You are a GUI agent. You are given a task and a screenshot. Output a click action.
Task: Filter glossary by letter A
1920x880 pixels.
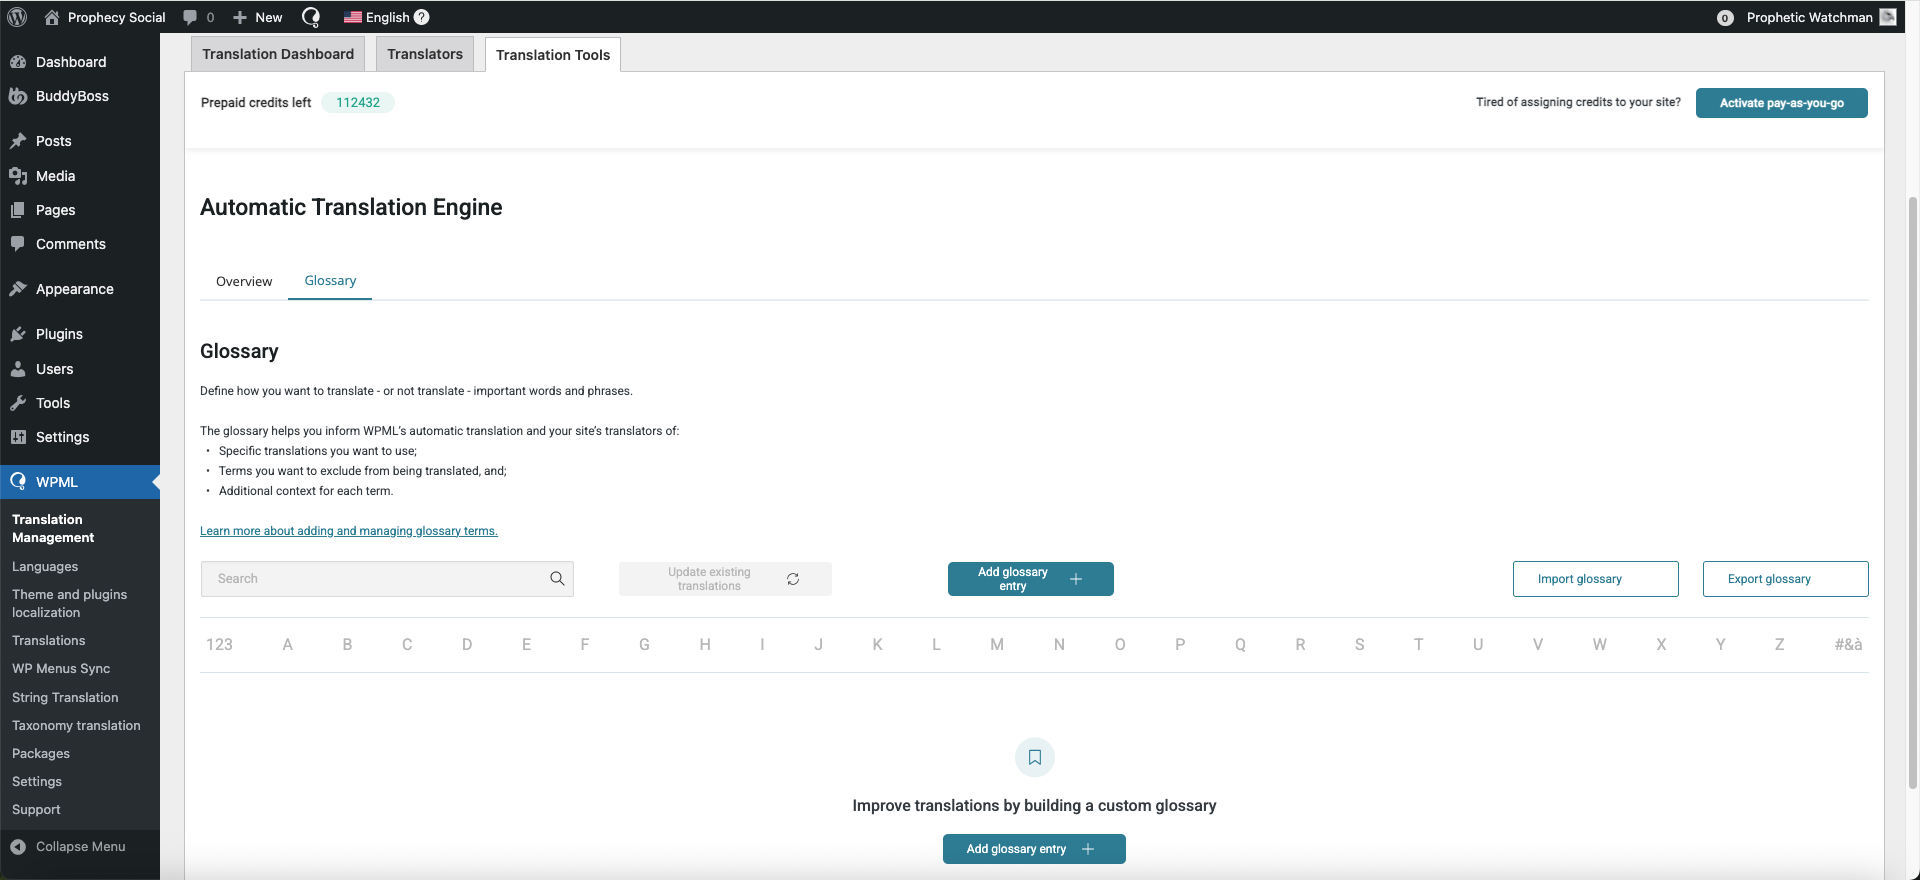(x=288, y=645)
